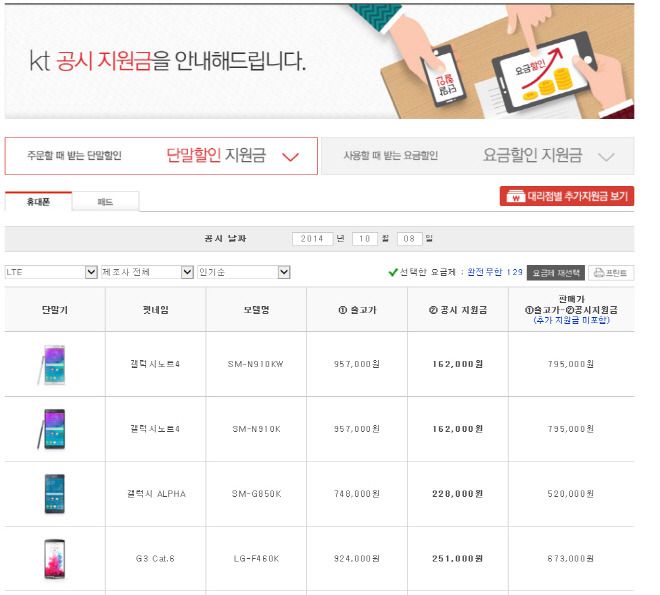Click the 완전무한 129 plan link

495,272
